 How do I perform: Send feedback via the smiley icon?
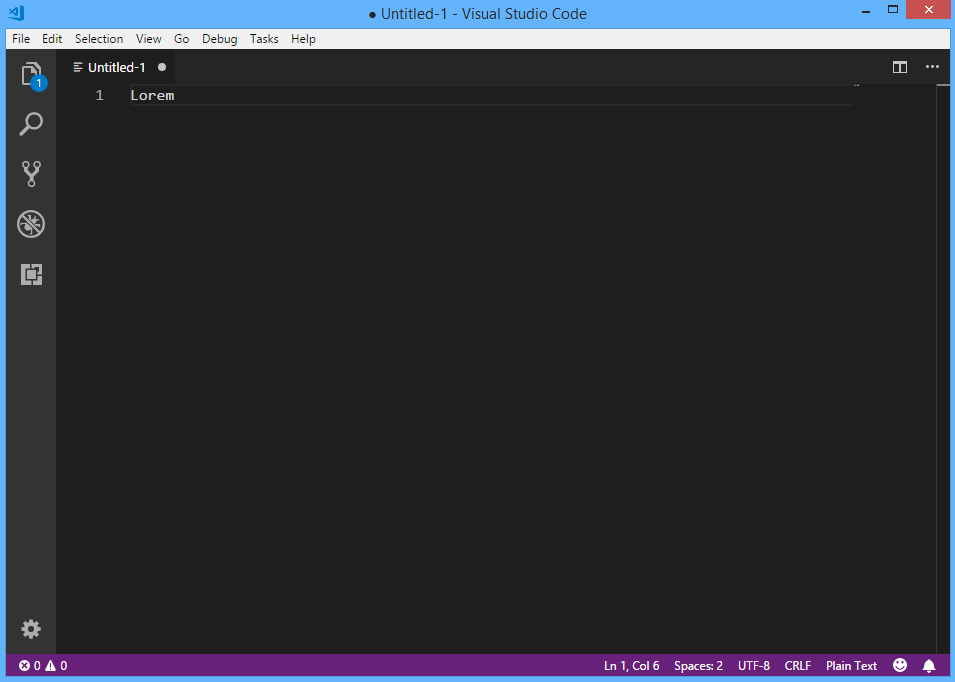pyautogui.click(x=899, y=665)
